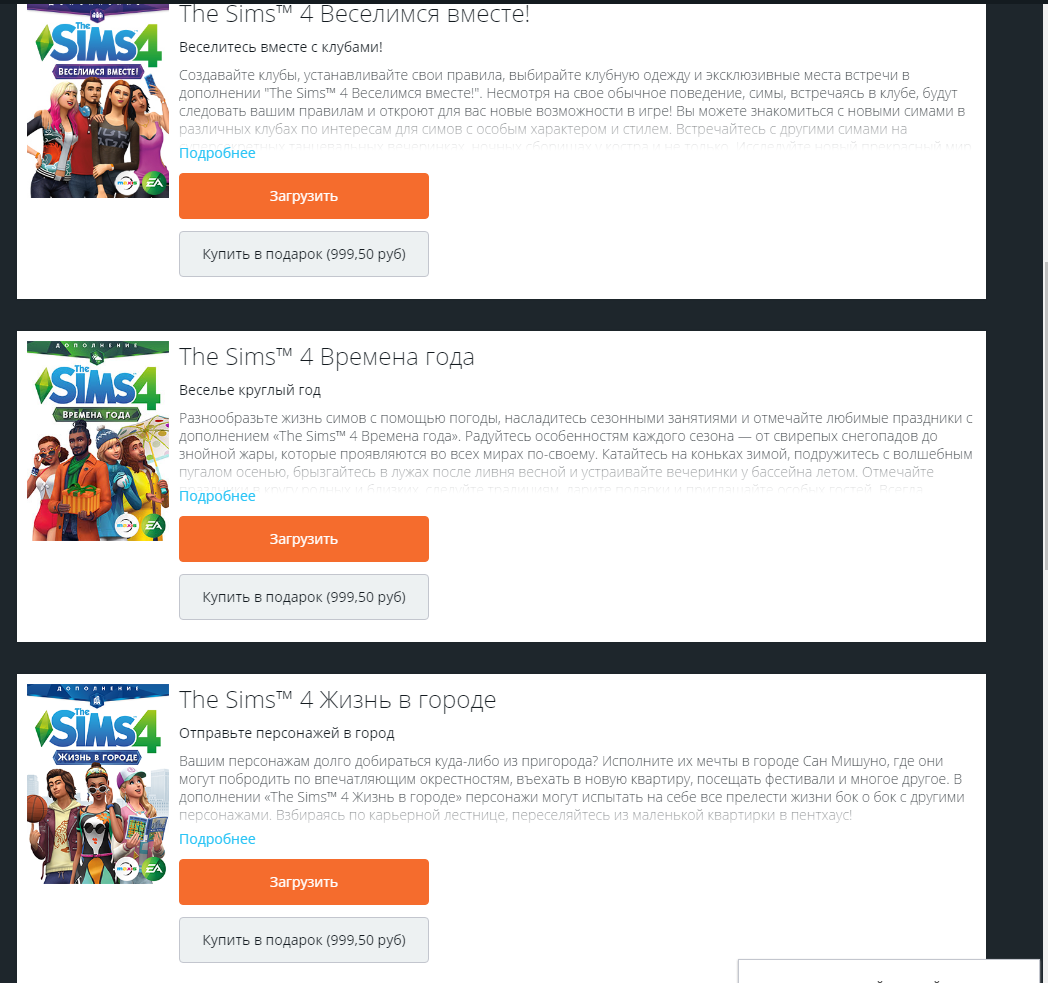
Task: Buy Времена года as a gift
Action: click(303, 597)
